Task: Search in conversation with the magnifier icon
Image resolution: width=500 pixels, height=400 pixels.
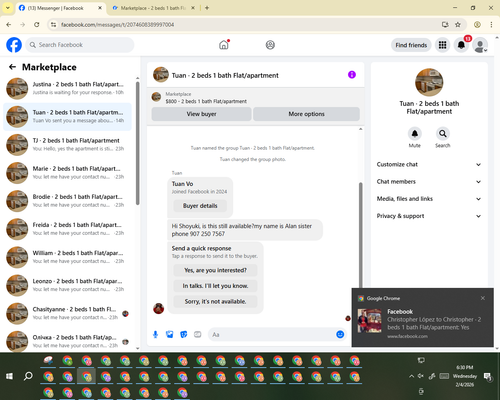Action: pos(443,134)
